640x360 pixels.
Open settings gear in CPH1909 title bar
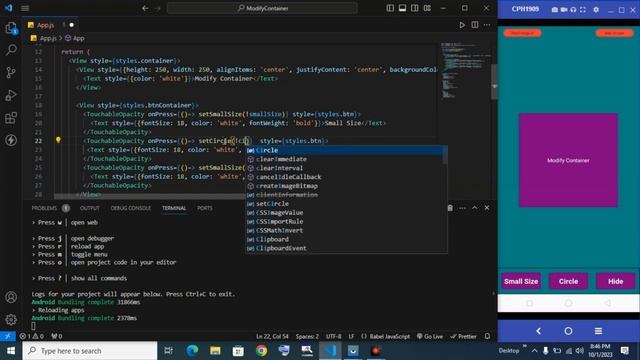pyautogui.click(x=596, y=9)
